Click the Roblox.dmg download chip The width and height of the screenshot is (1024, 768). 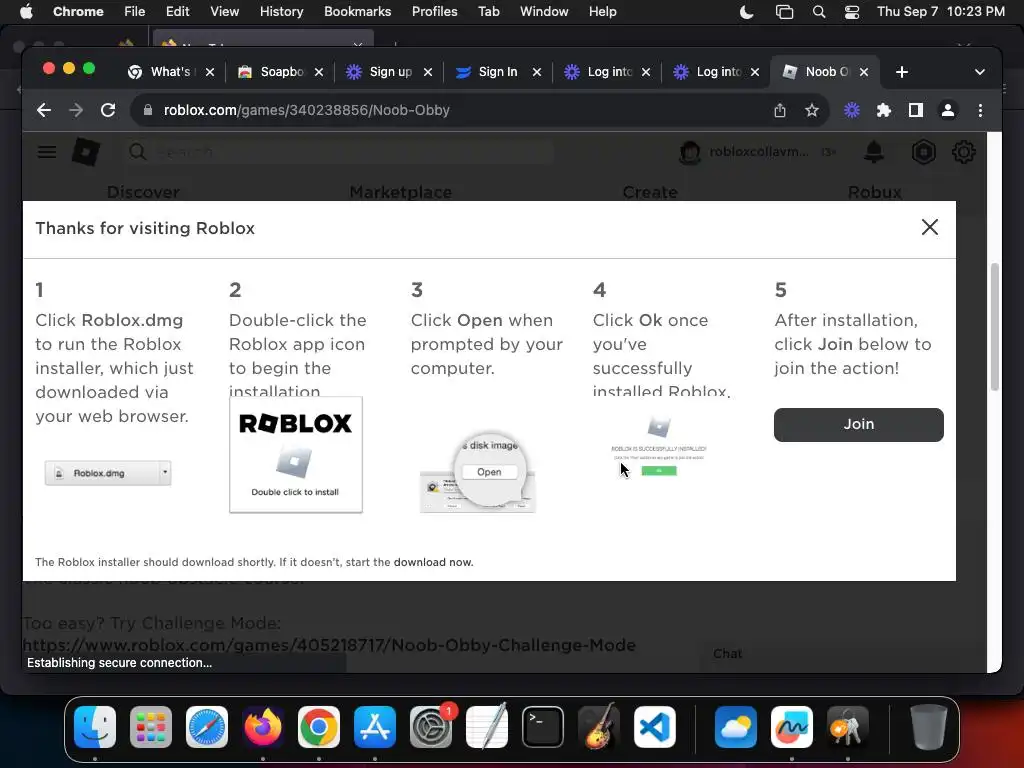click(x=108, y=473)
